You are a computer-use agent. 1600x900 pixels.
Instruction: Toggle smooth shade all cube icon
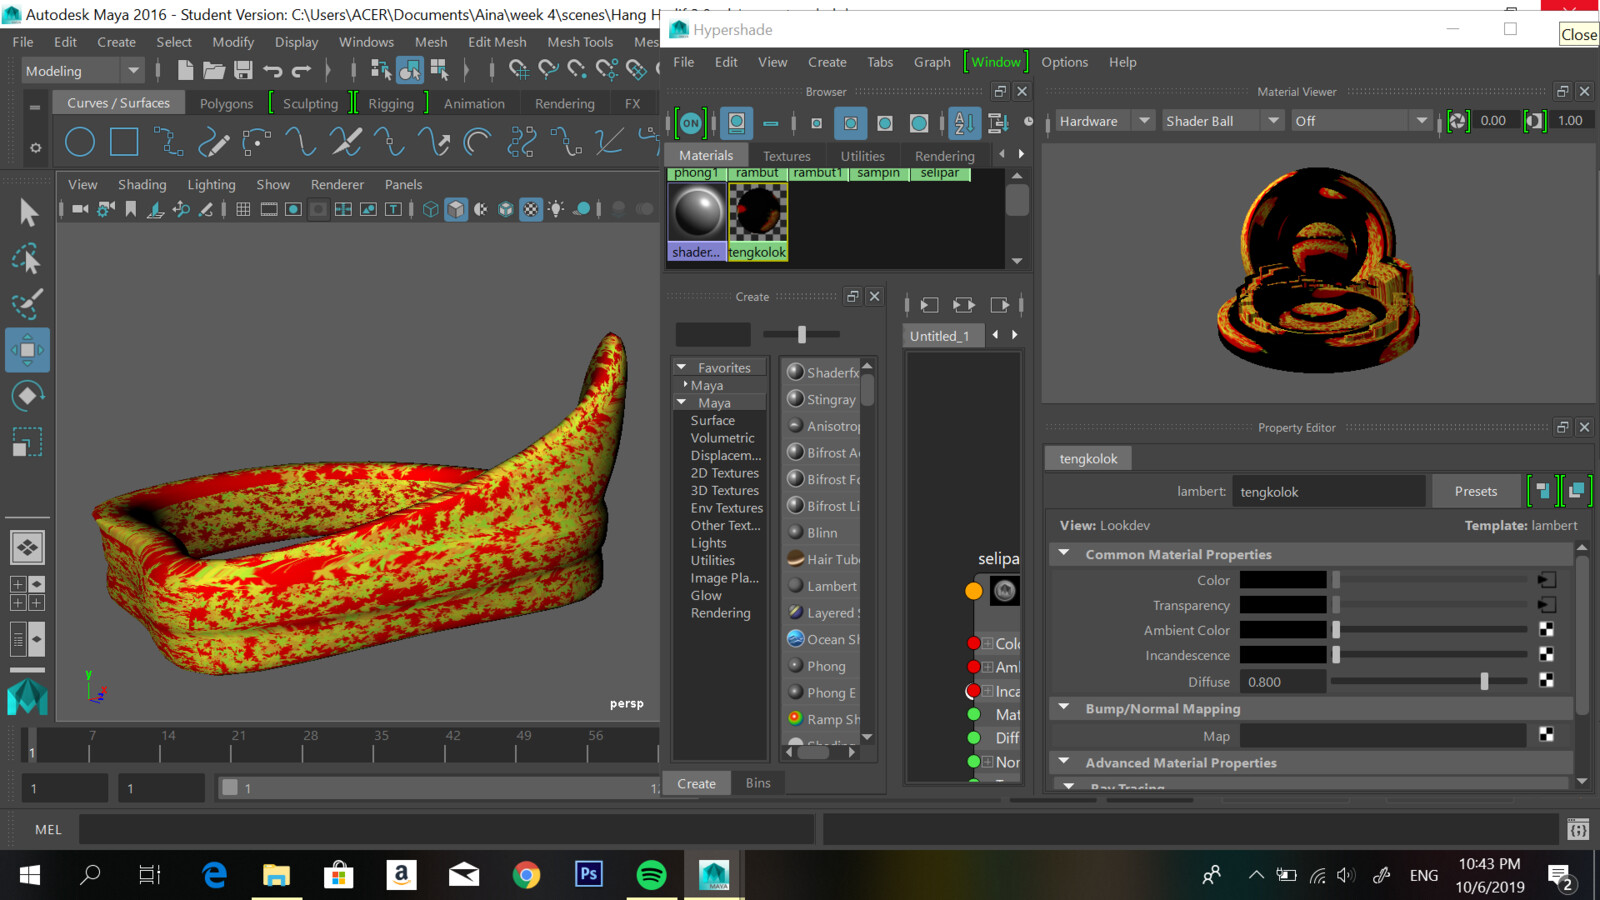(x=456, y=209)
